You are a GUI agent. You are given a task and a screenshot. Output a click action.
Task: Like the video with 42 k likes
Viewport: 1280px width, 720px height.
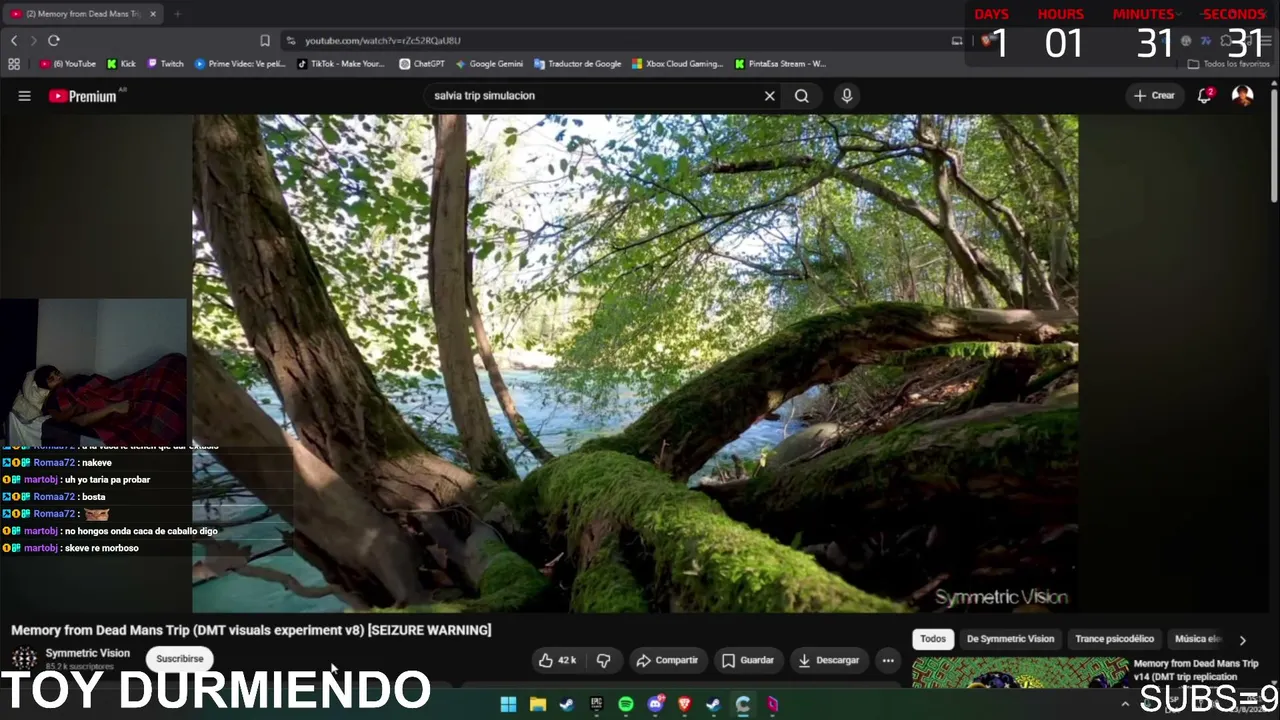tap(558, 660)
